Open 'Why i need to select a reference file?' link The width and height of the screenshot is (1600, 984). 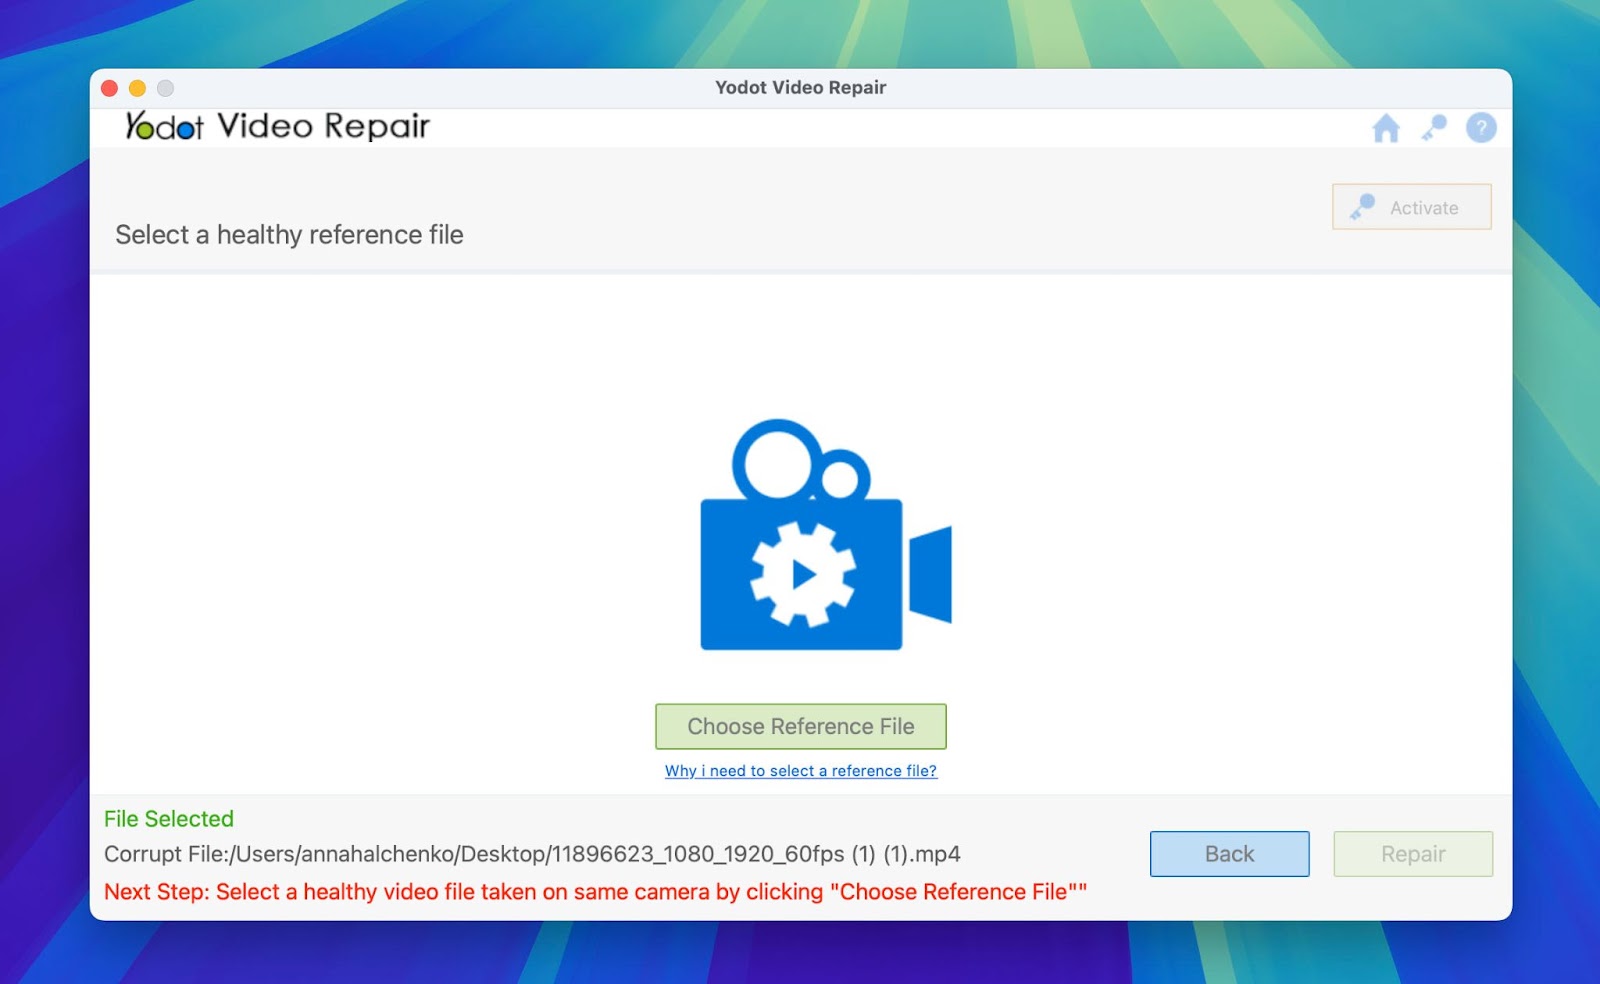[800, 771]
